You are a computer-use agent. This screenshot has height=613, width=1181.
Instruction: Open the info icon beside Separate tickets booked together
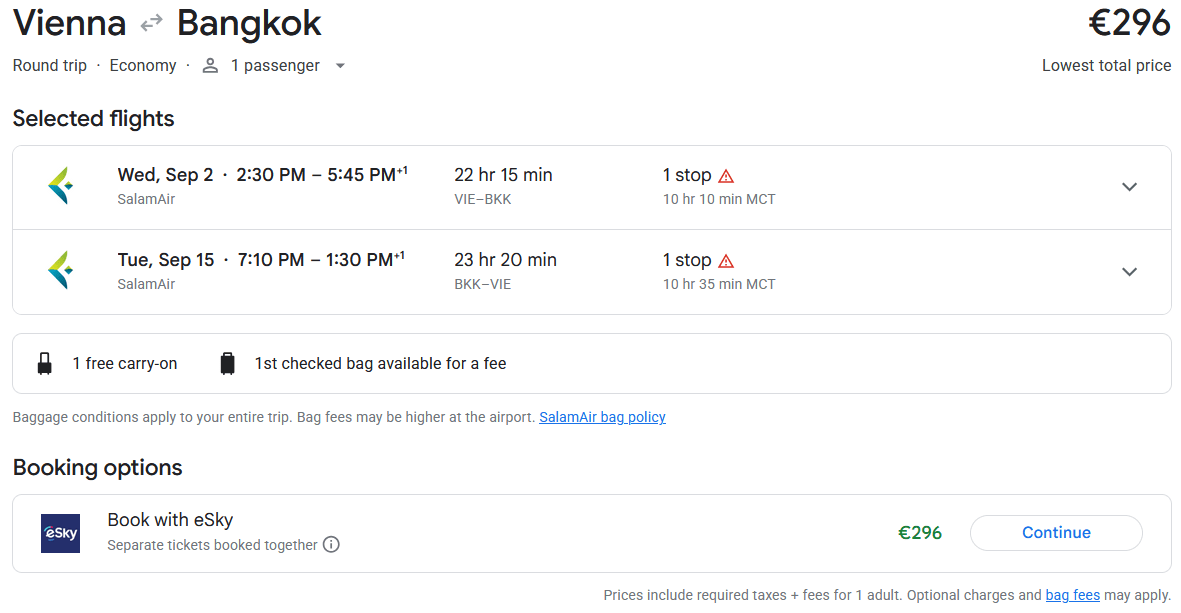(331, 544)
